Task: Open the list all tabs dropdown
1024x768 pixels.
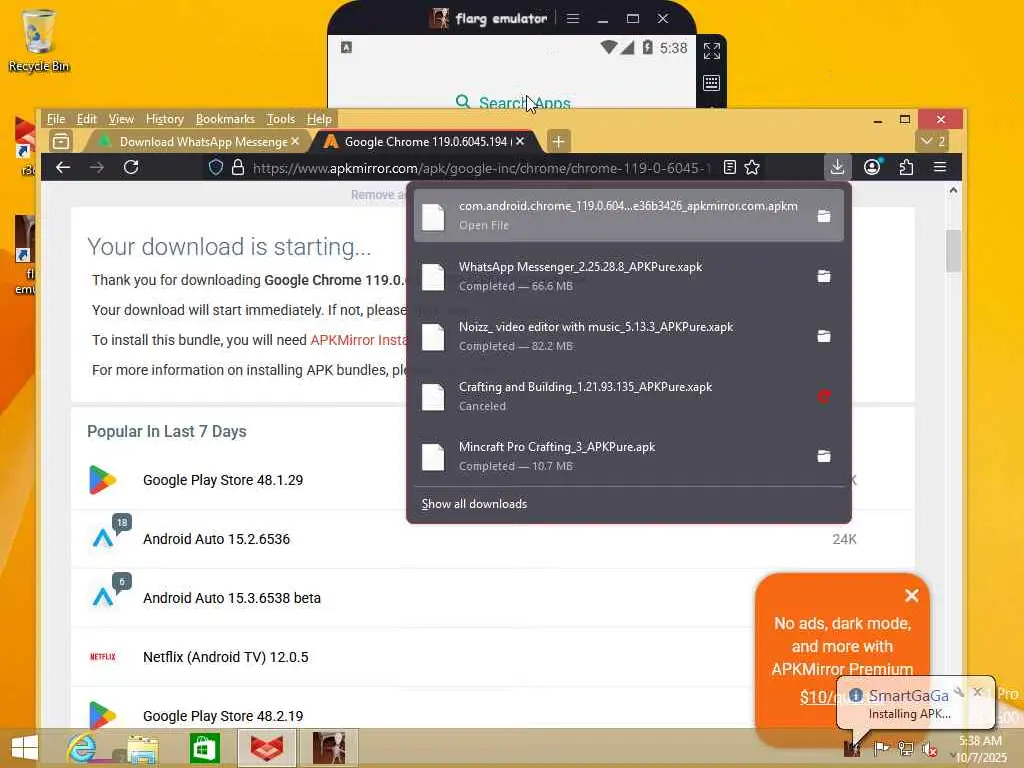Action: tap(933, 141)
